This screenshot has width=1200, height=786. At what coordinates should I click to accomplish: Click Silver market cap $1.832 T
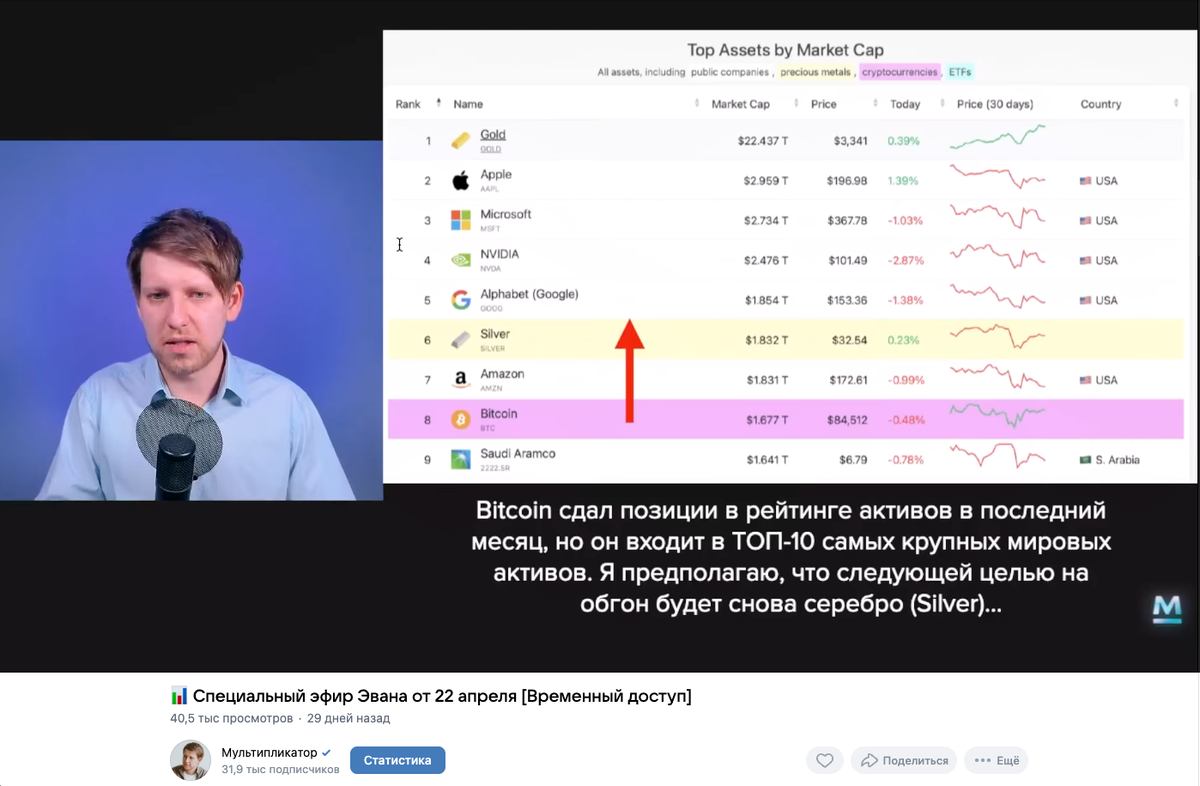(766, 341)
